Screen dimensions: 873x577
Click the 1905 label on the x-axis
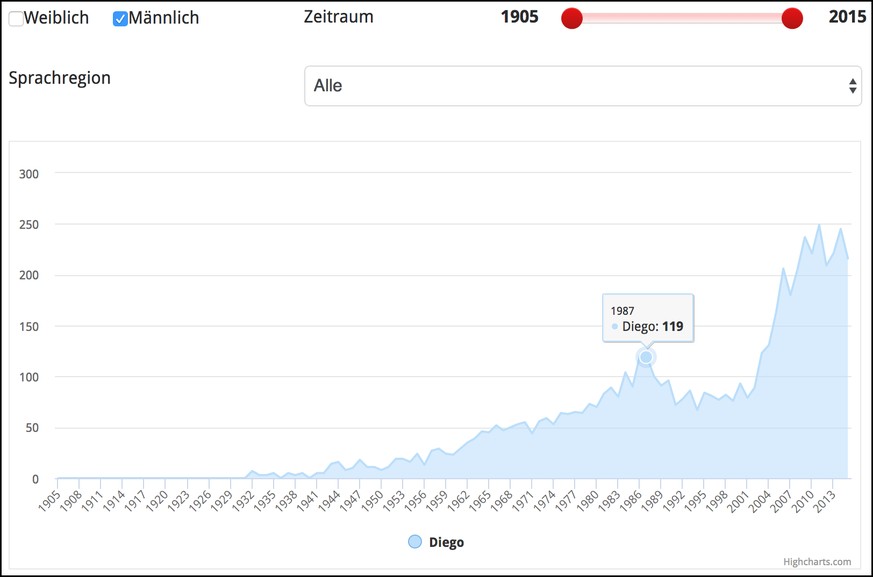tap(50, 499)
